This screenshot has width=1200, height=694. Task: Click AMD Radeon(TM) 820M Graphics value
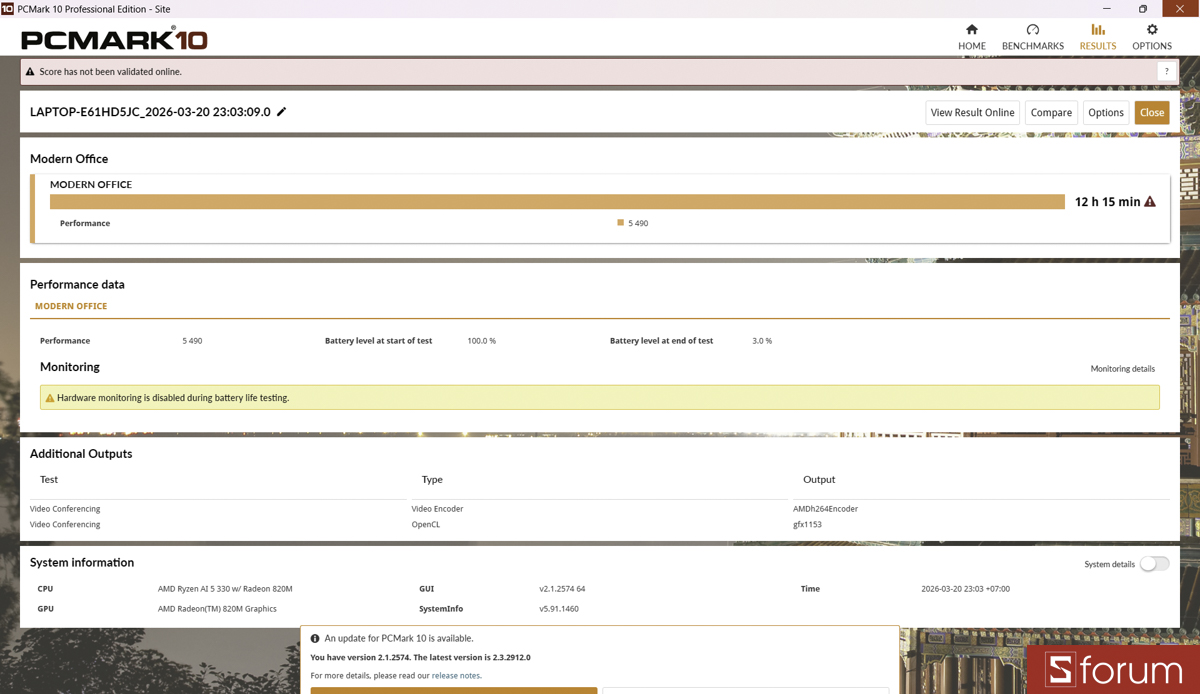pos(217,609)
